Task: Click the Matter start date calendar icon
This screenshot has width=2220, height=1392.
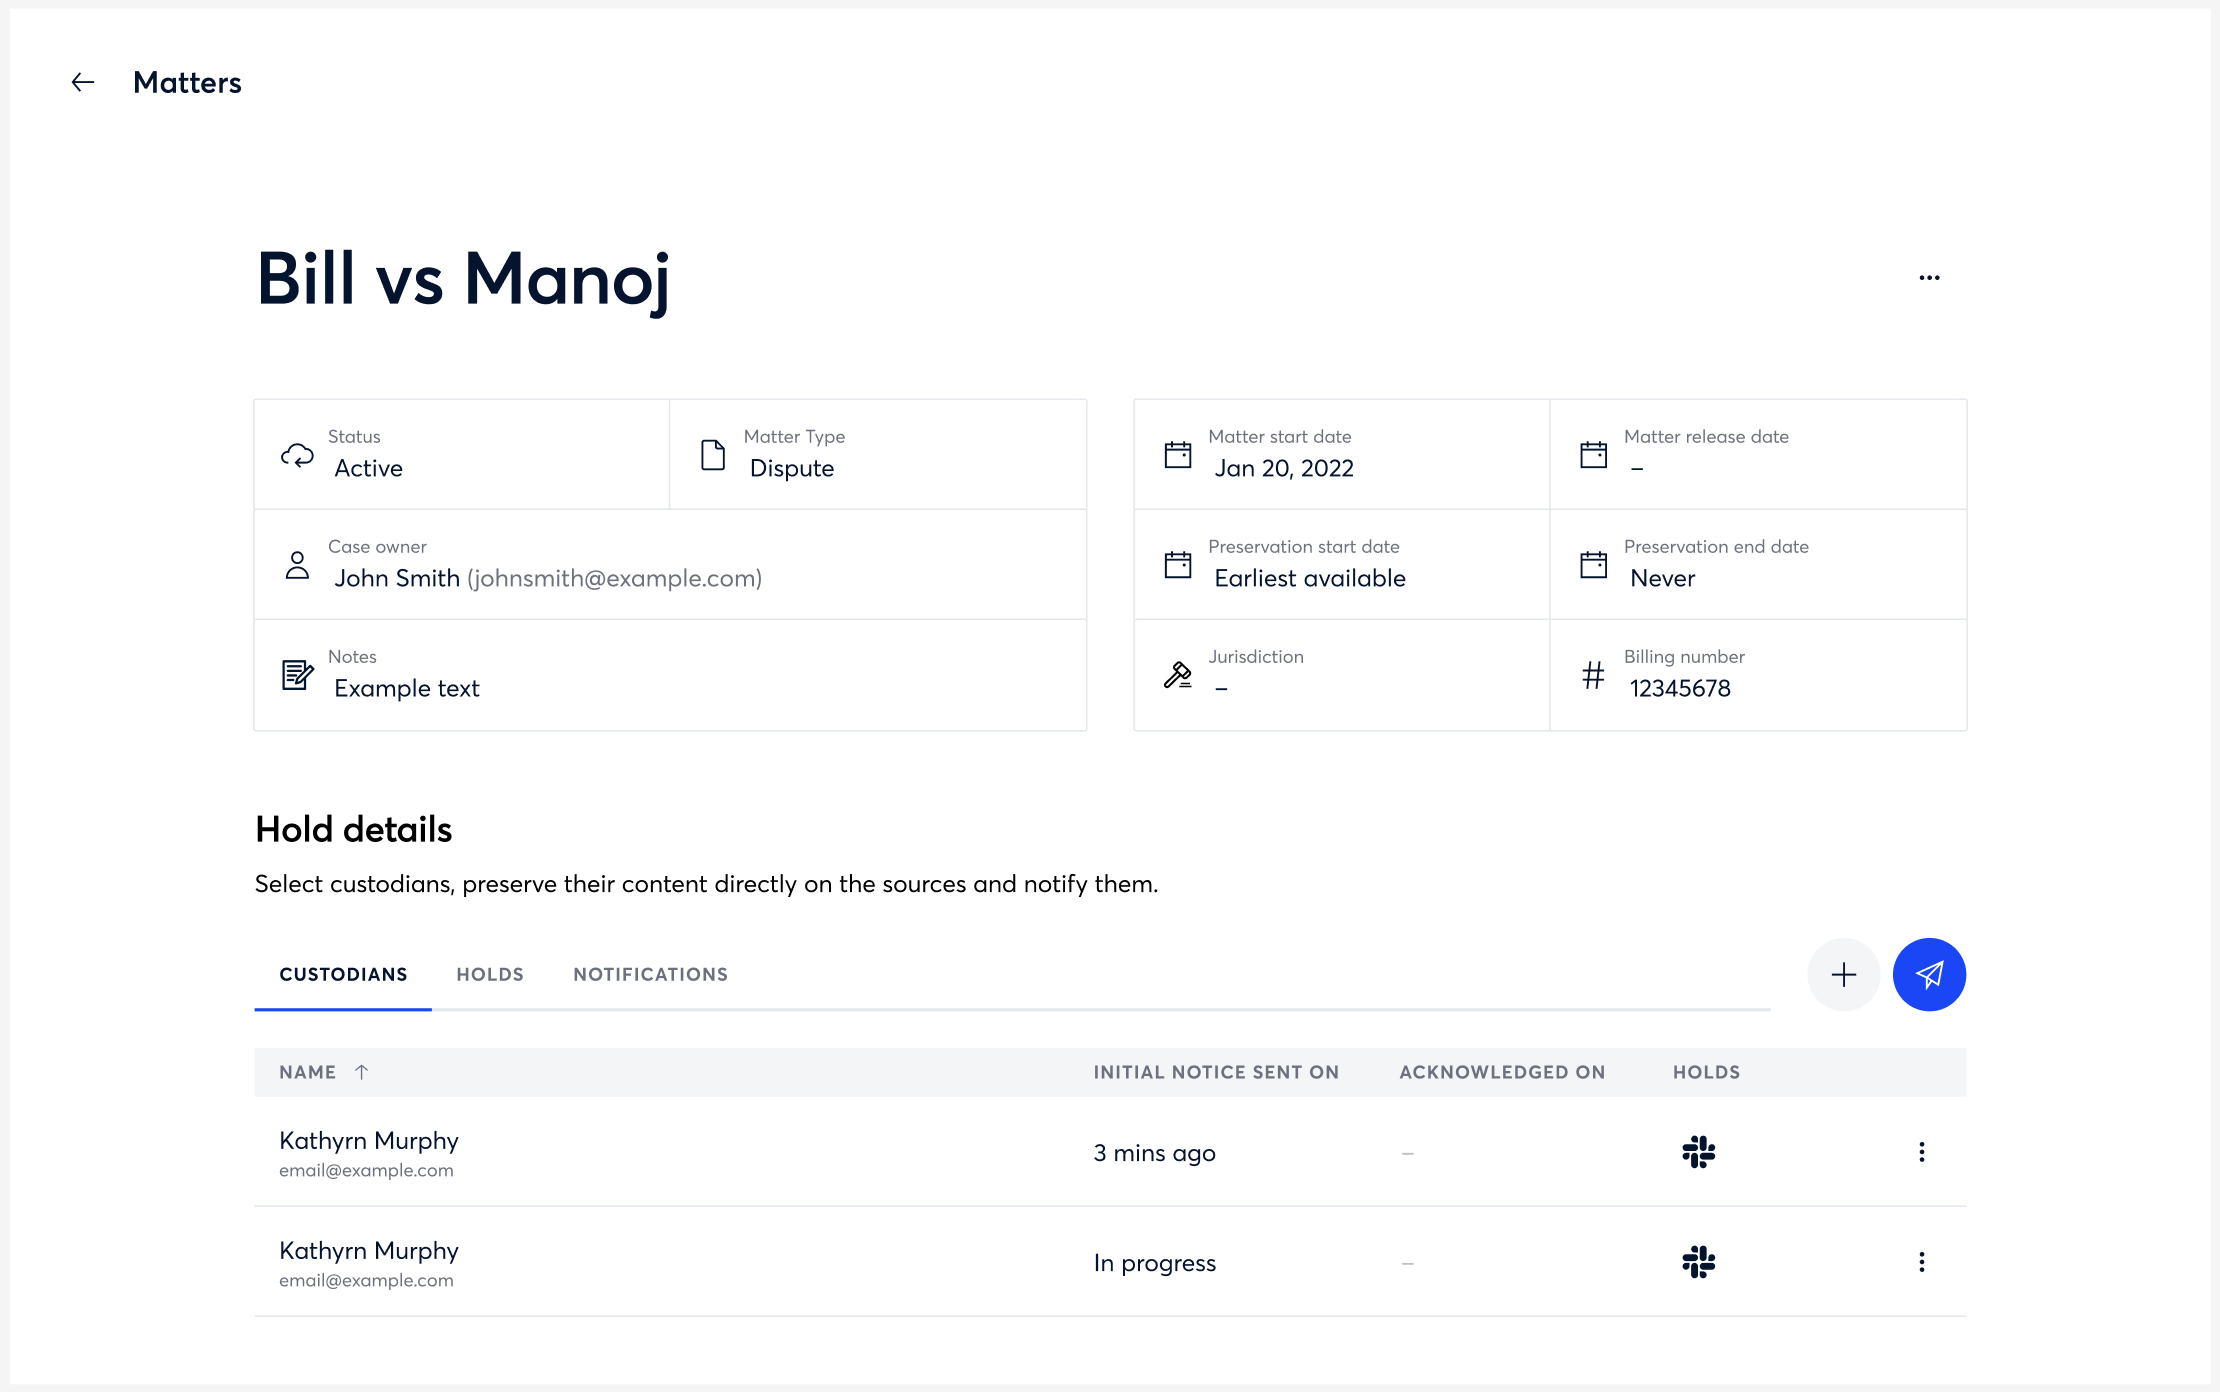Action: click(x=1178, y=455)
